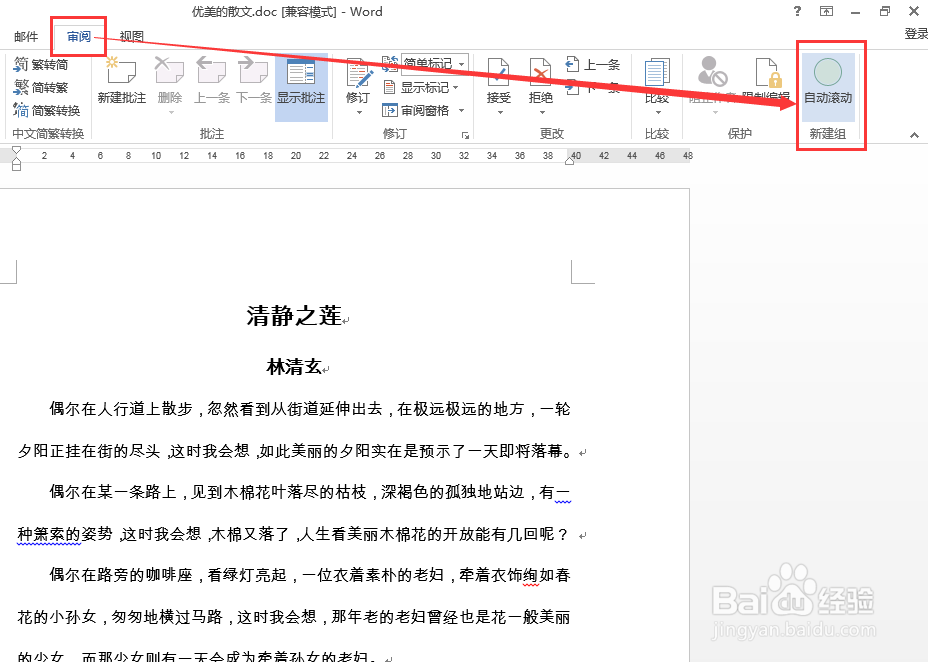The height and width of the screenshot is (662, 928).
Task: Open the 审阅窗格 dropdown arrow
Action: pyautogui.click(x=461, y=111)
